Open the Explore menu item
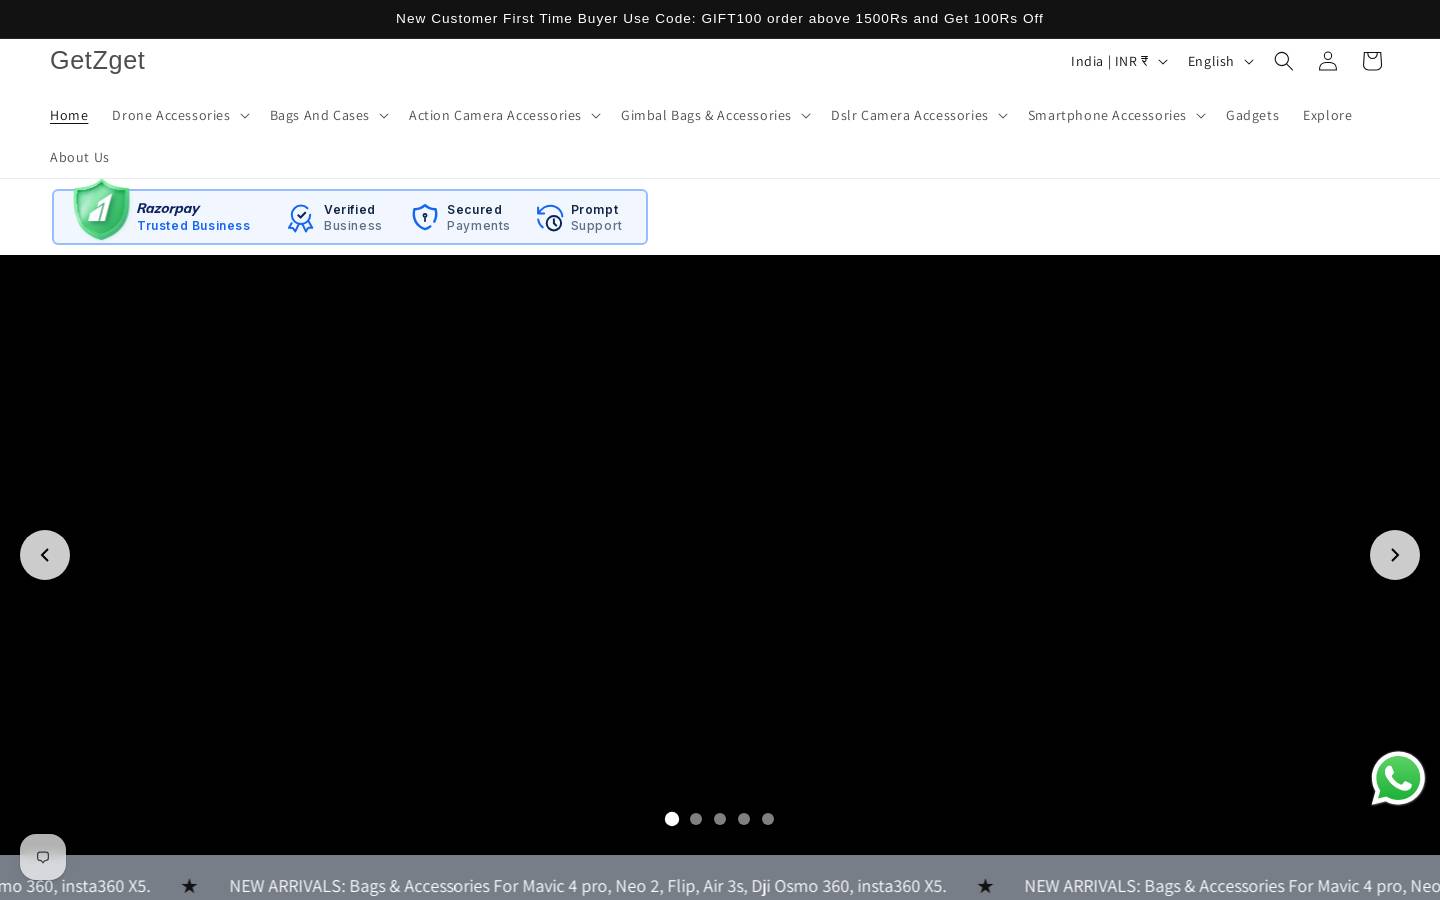Viewport: 1440px width, 900px height. point(1327,115)
